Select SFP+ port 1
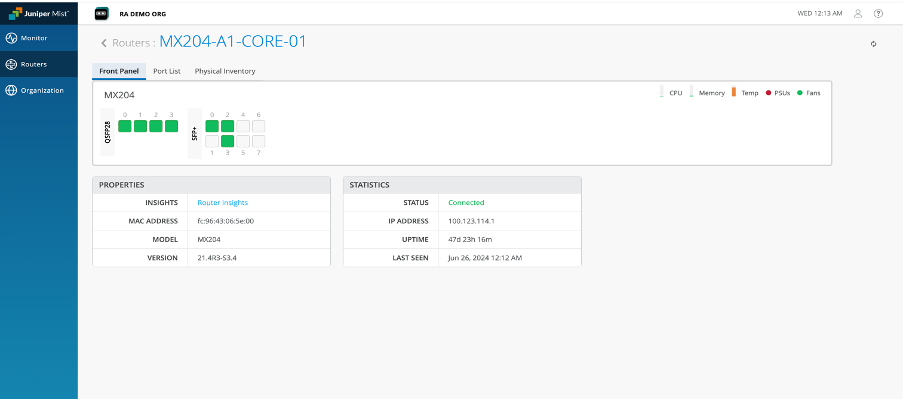The width and height of the screenshot is (904, 400). coord(212,141)
